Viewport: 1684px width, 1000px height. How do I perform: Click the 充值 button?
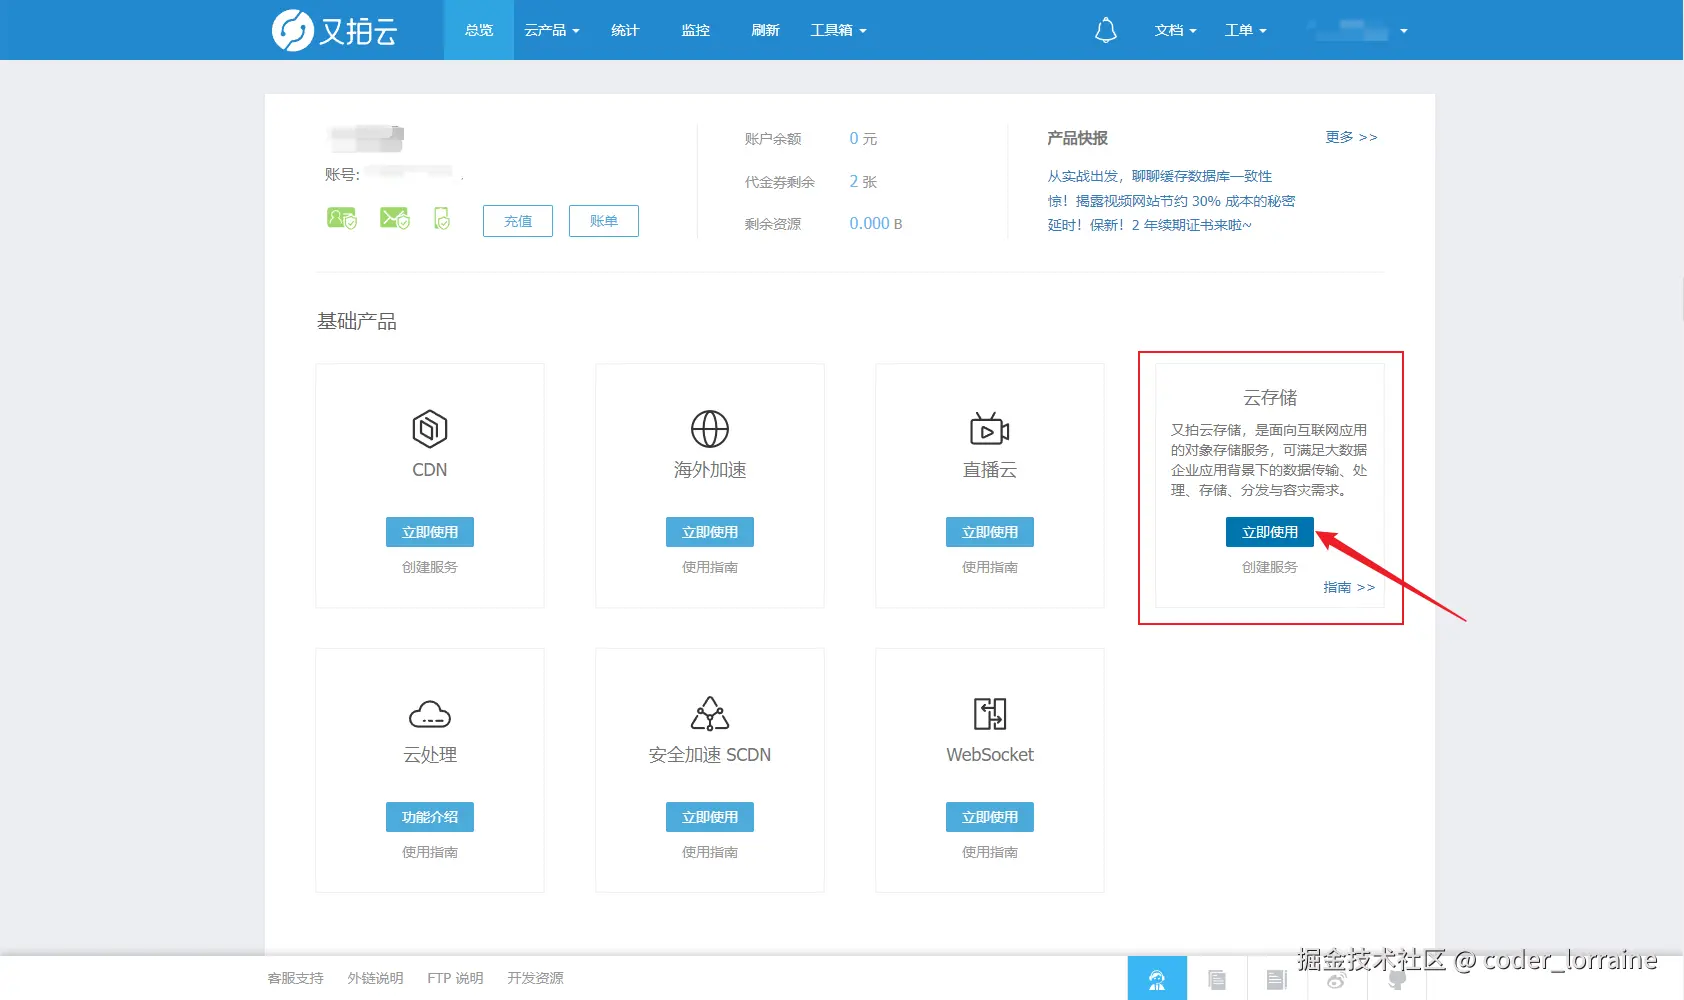click(518, 221)
